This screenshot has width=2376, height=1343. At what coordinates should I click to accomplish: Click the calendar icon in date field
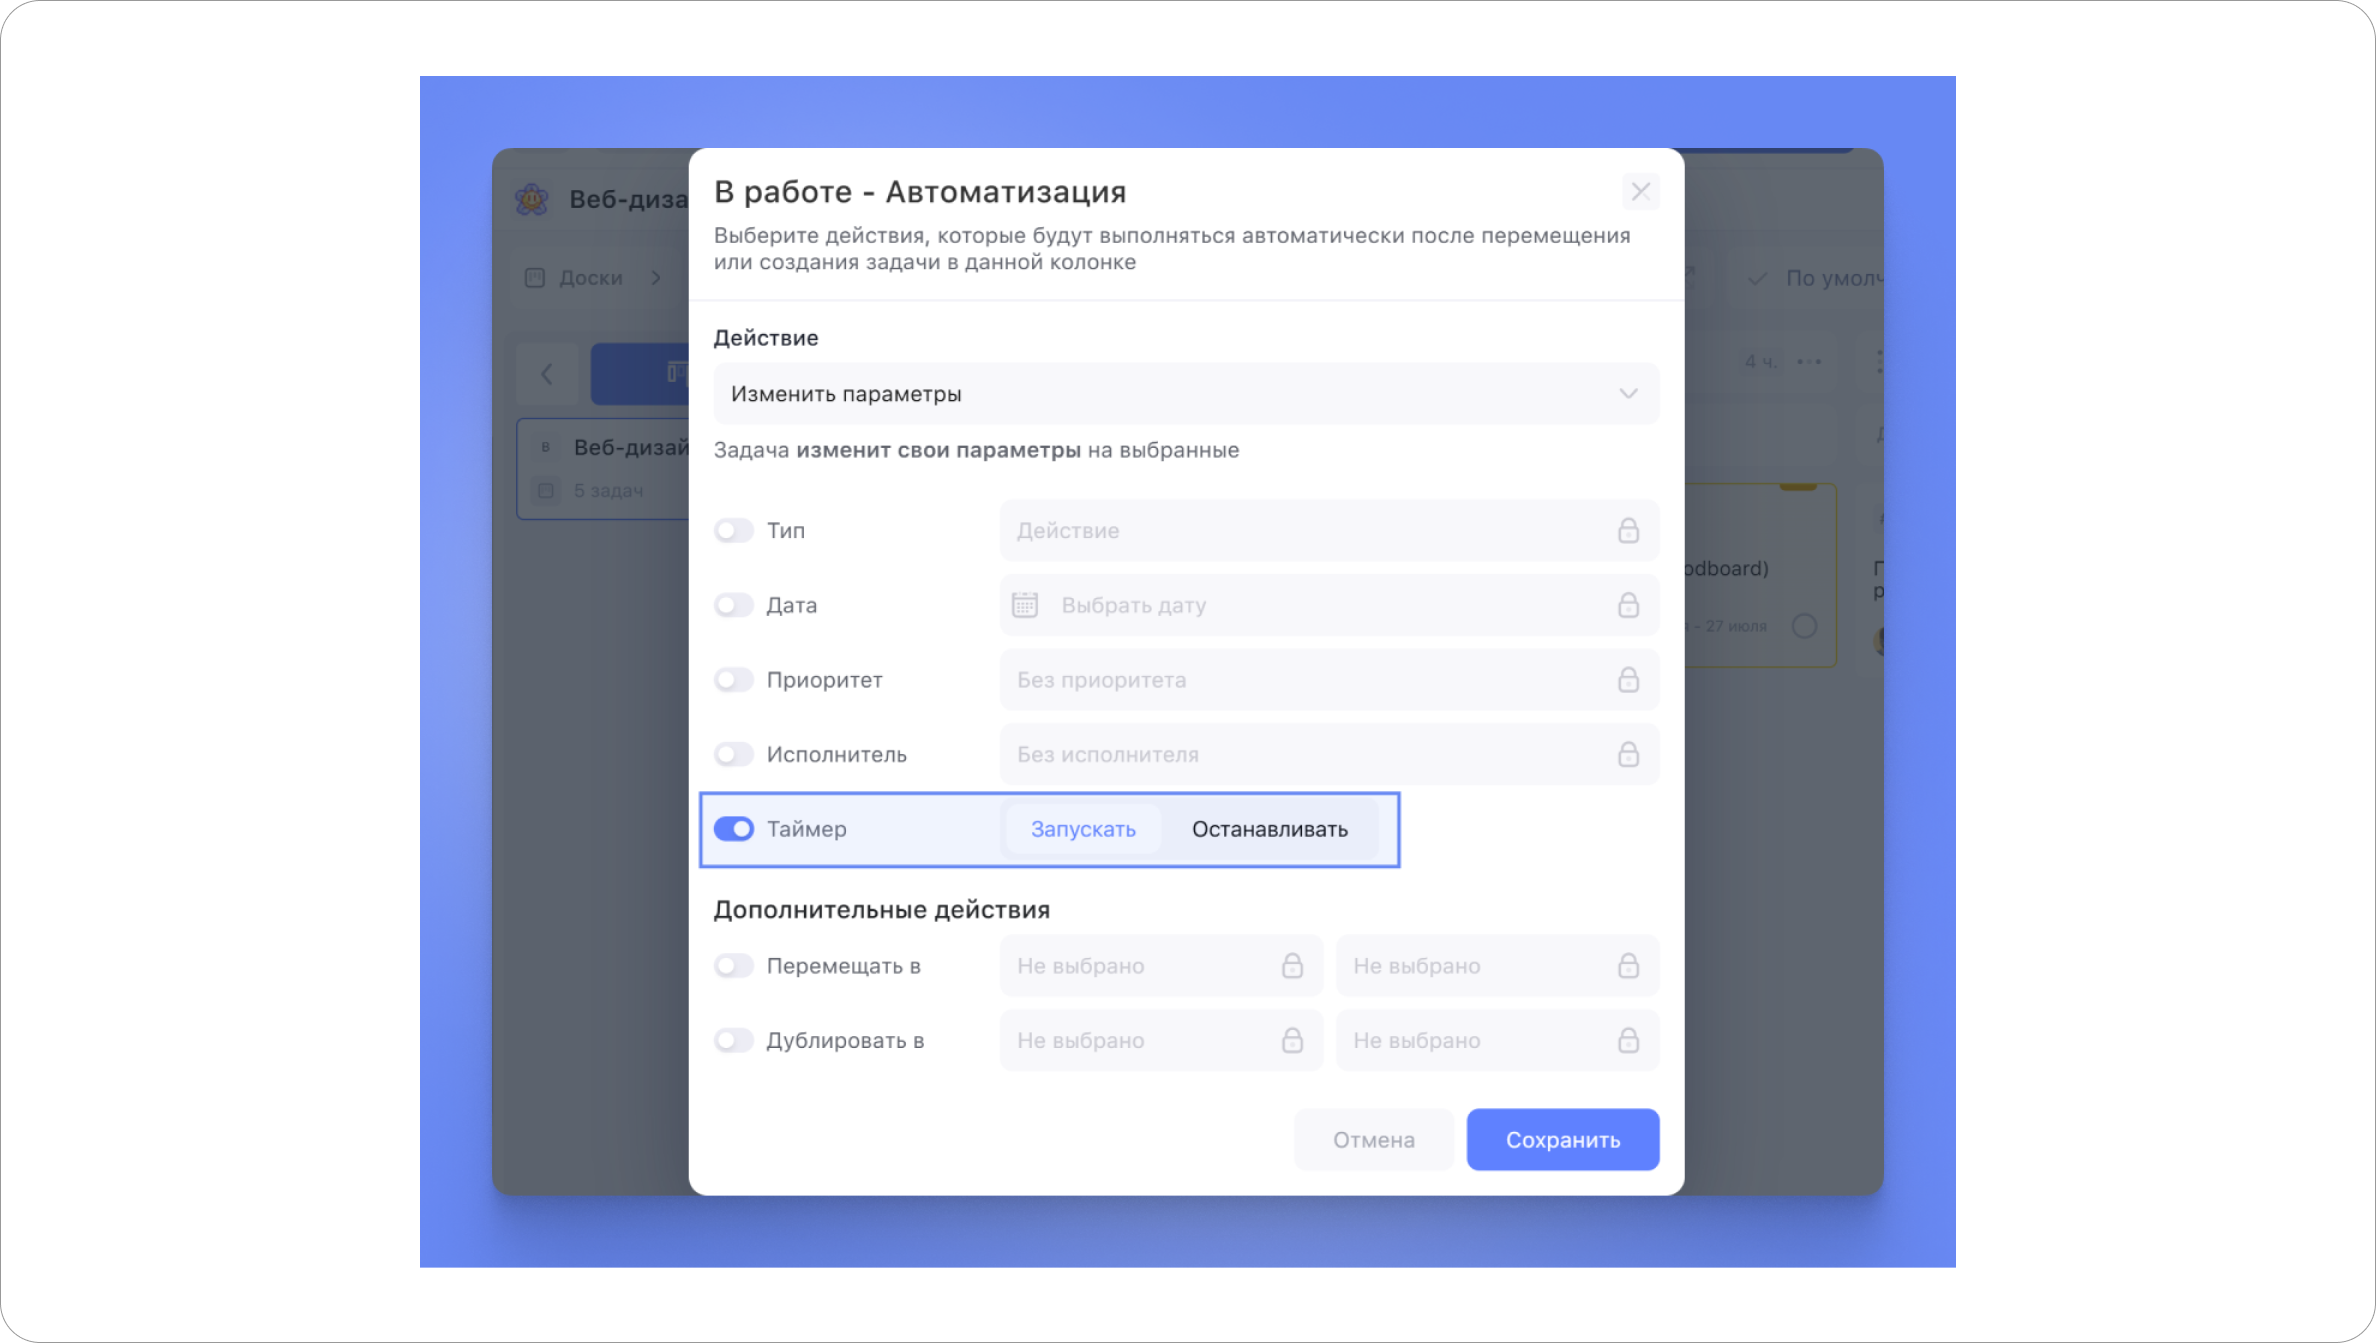1025,605
